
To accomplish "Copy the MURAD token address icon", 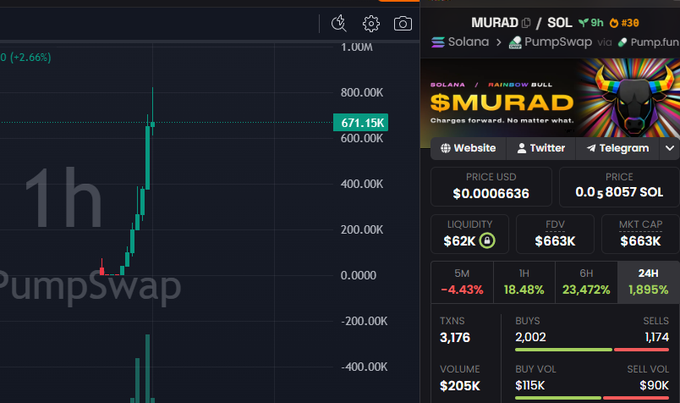I will coord(526,23).
